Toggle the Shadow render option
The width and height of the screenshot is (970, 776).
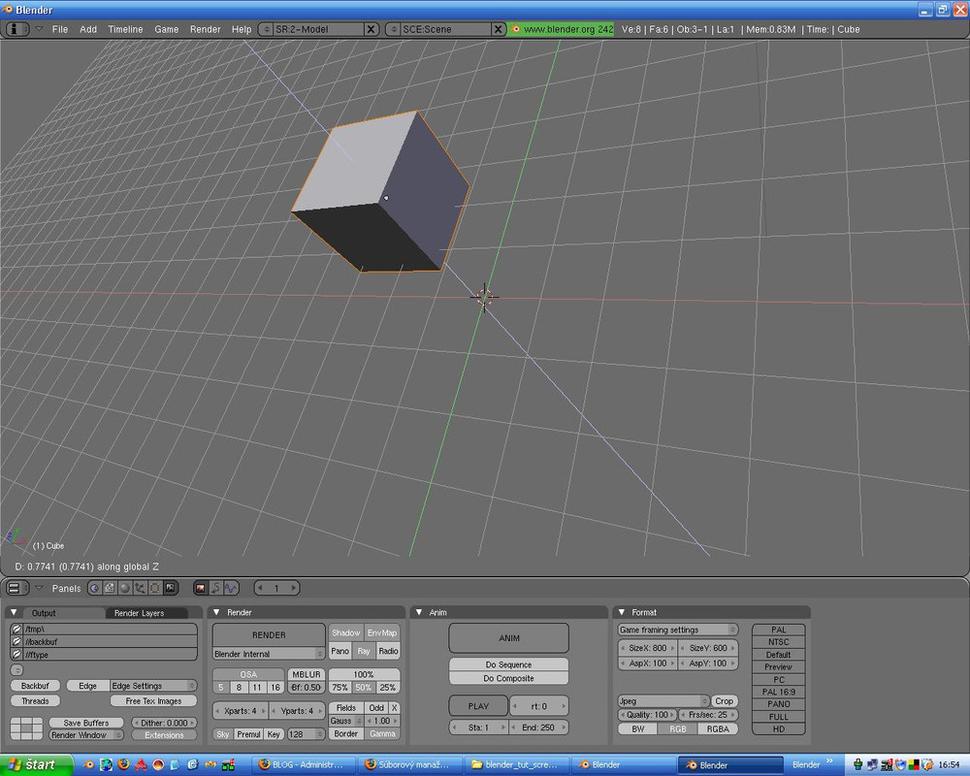[346, 632]
